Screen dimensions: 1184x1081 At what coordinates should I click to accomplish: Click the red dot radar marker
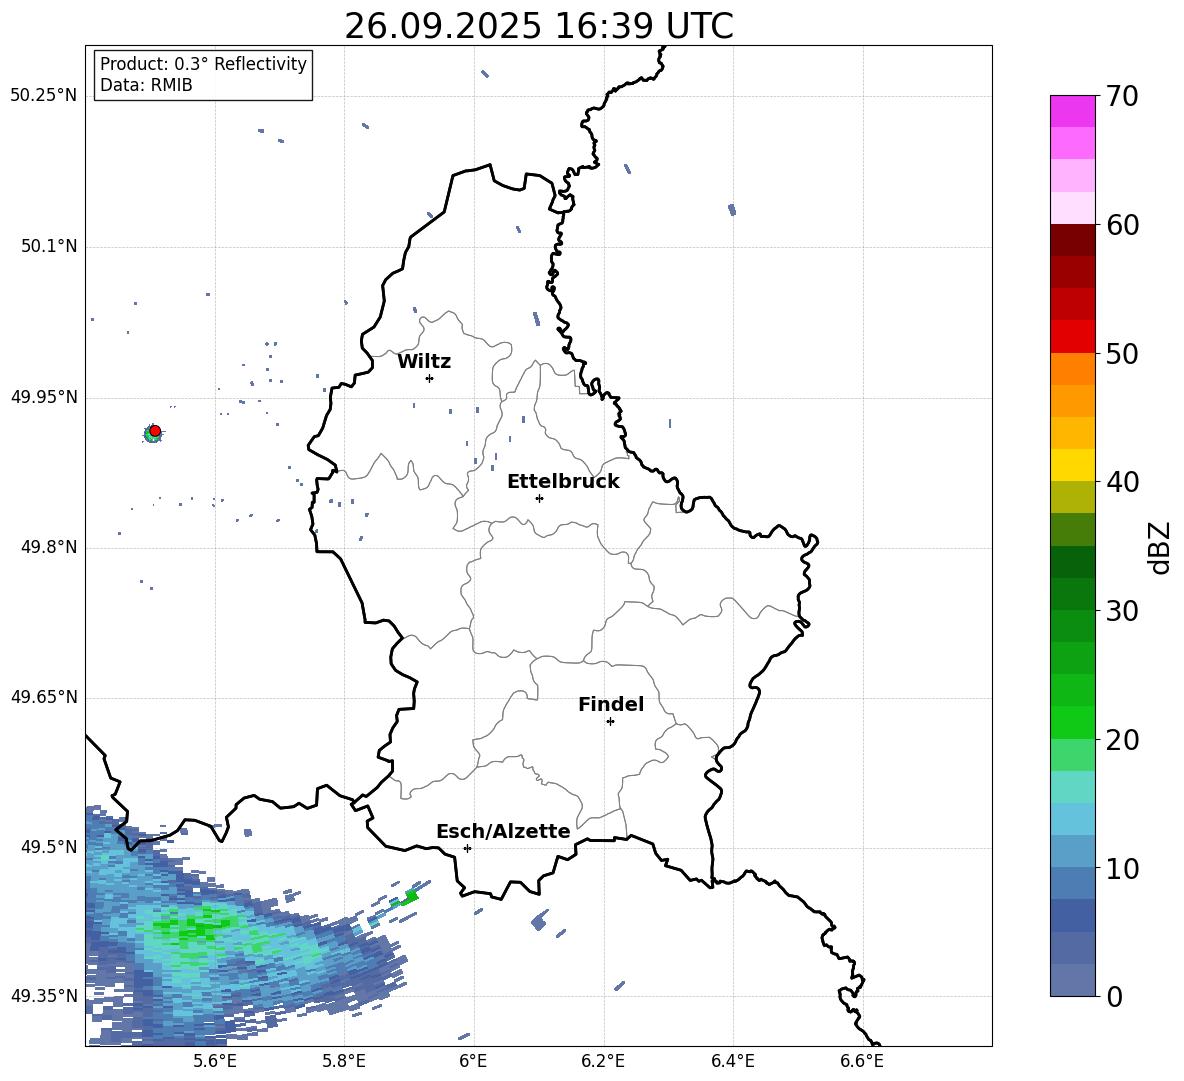click(155, 431)
